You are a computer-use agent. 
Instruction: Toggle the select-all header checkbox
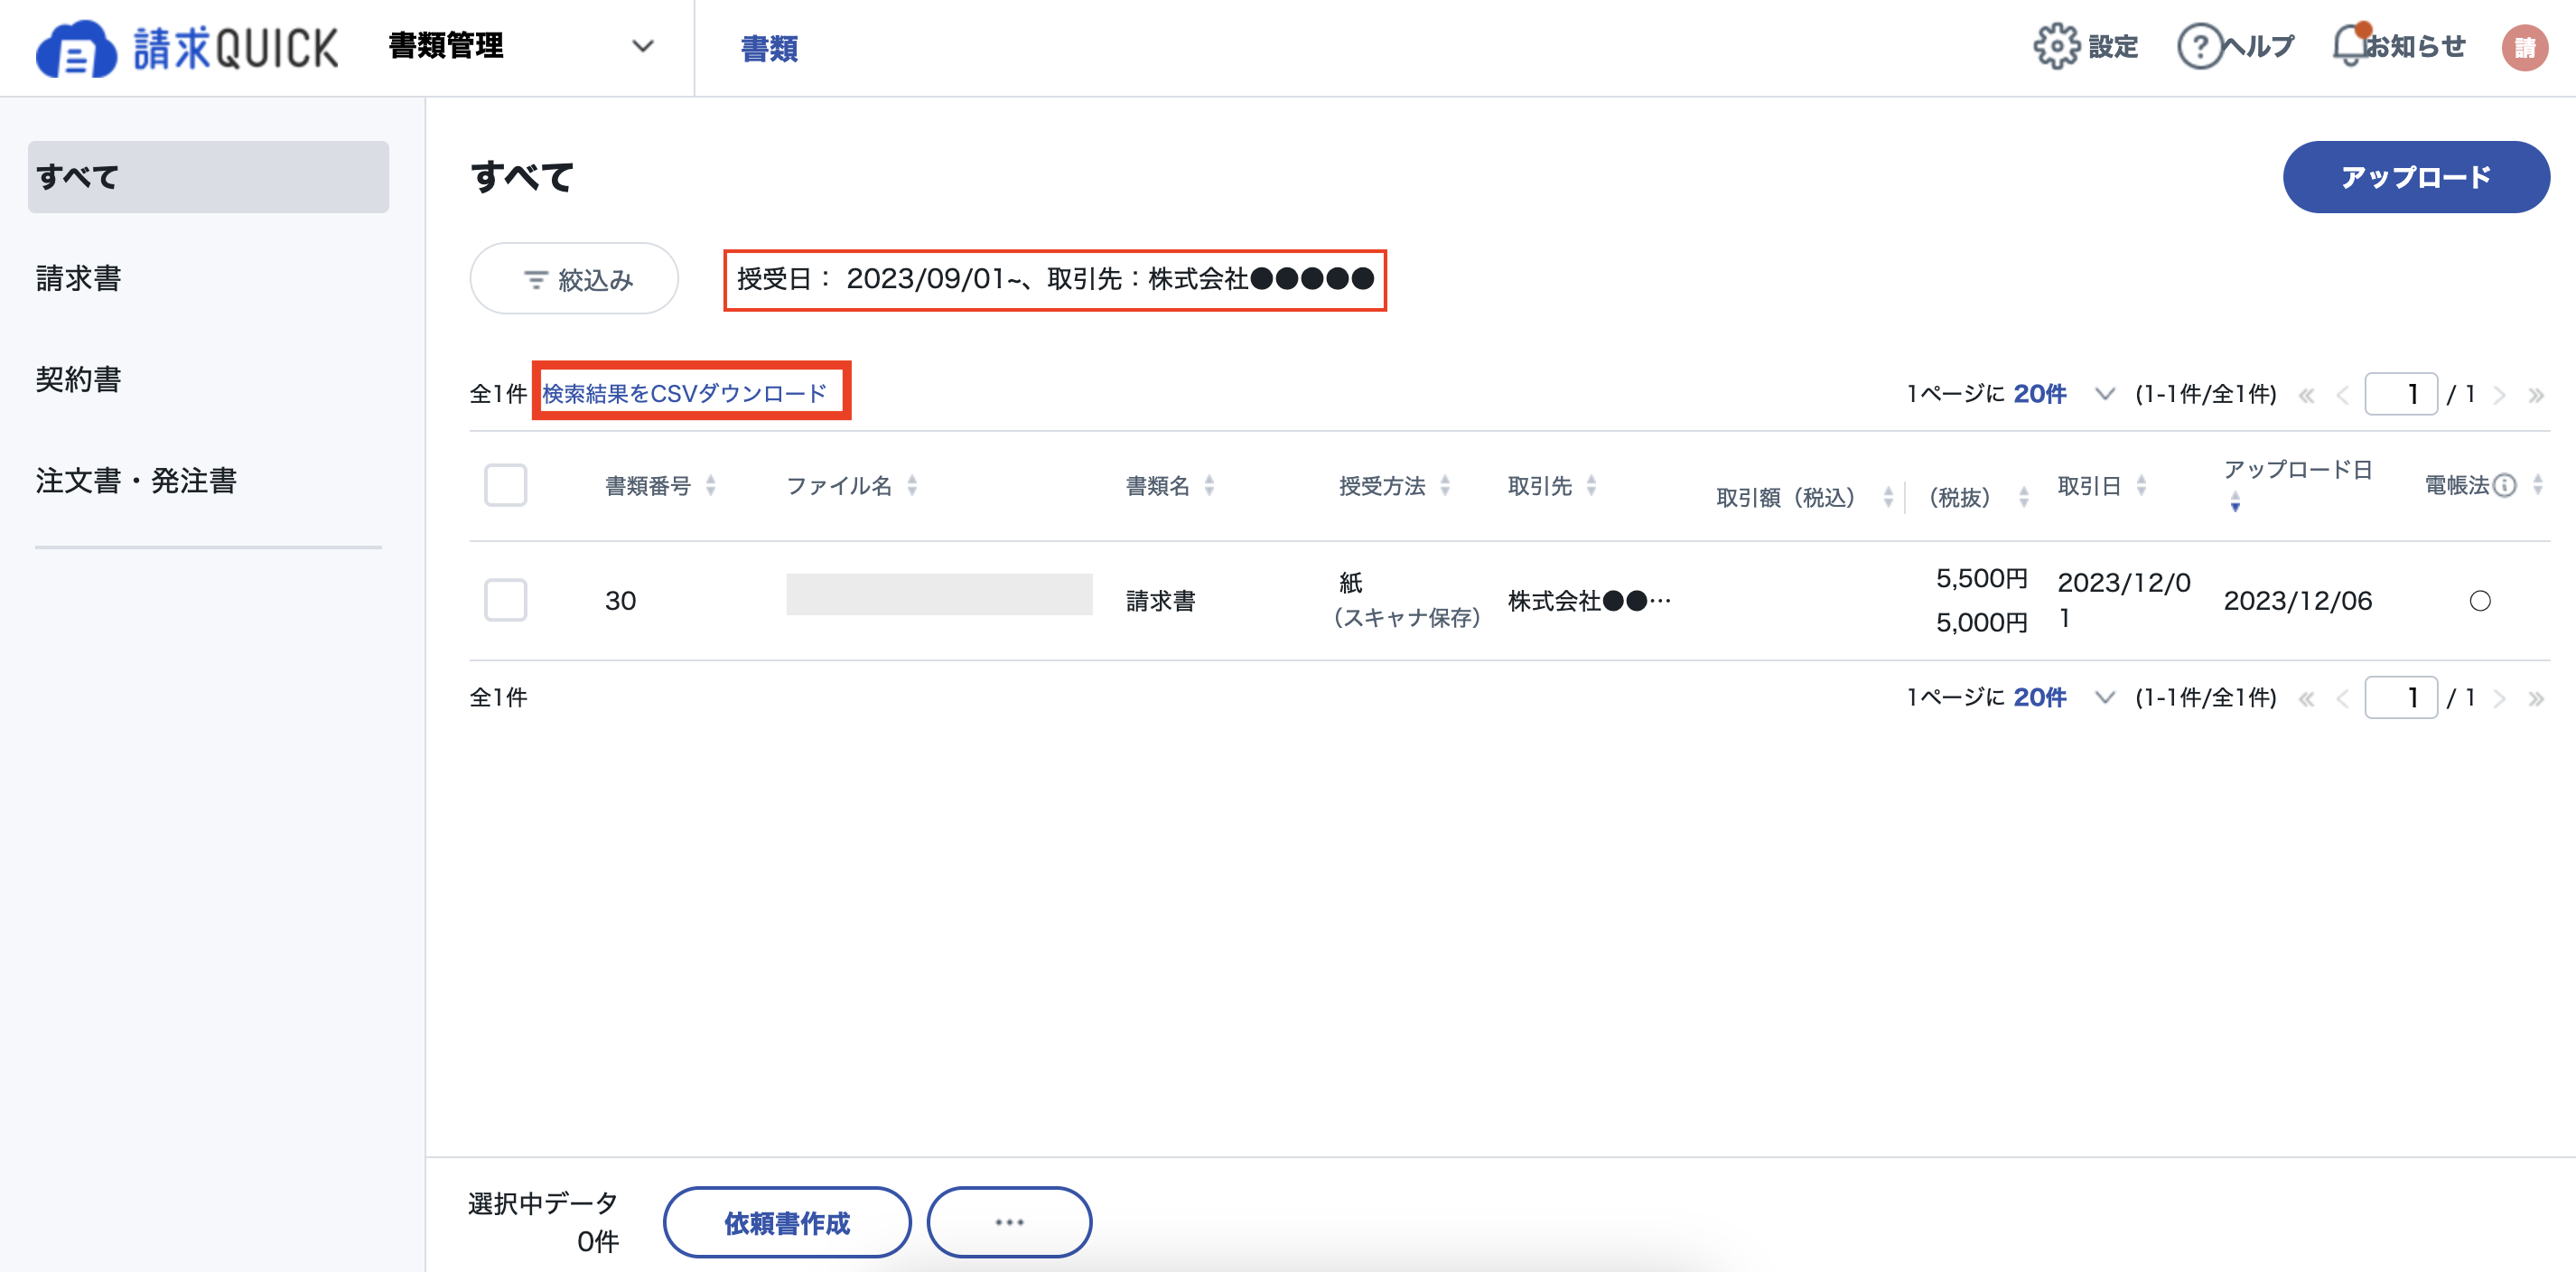point(505,485)
